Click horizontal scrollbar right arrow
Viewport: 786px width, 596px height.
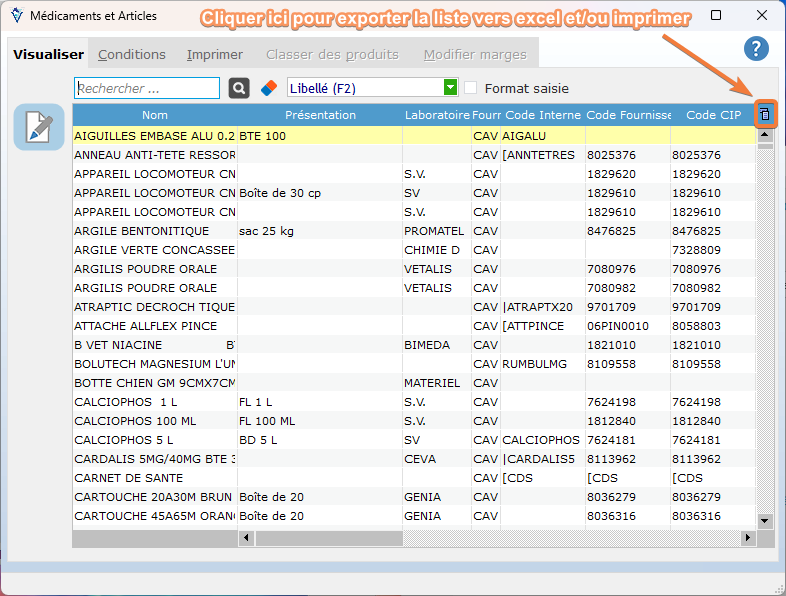click(748, 538)
